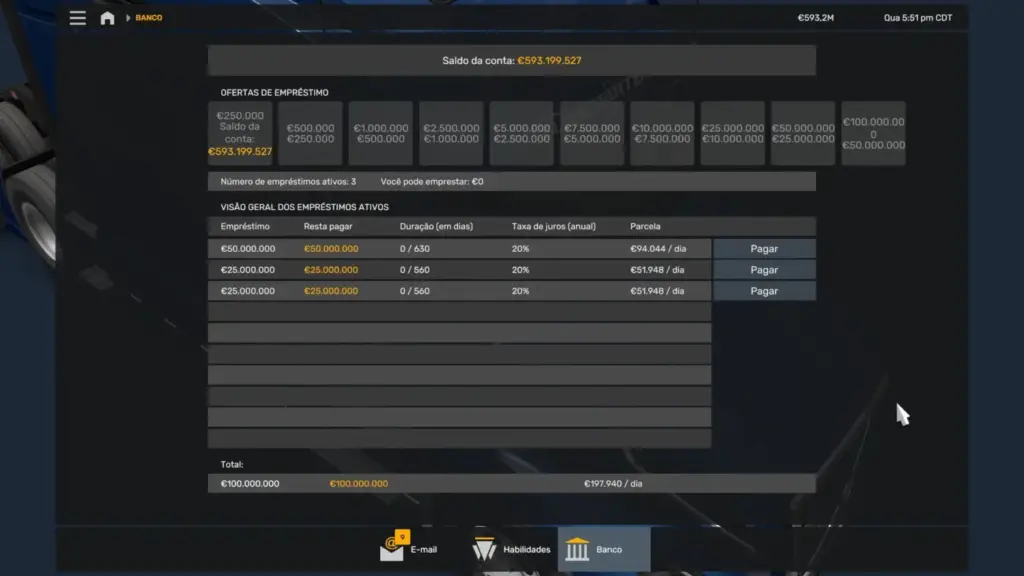Pay the €25.000.000 loan in the second row

[x=764, y=270]
